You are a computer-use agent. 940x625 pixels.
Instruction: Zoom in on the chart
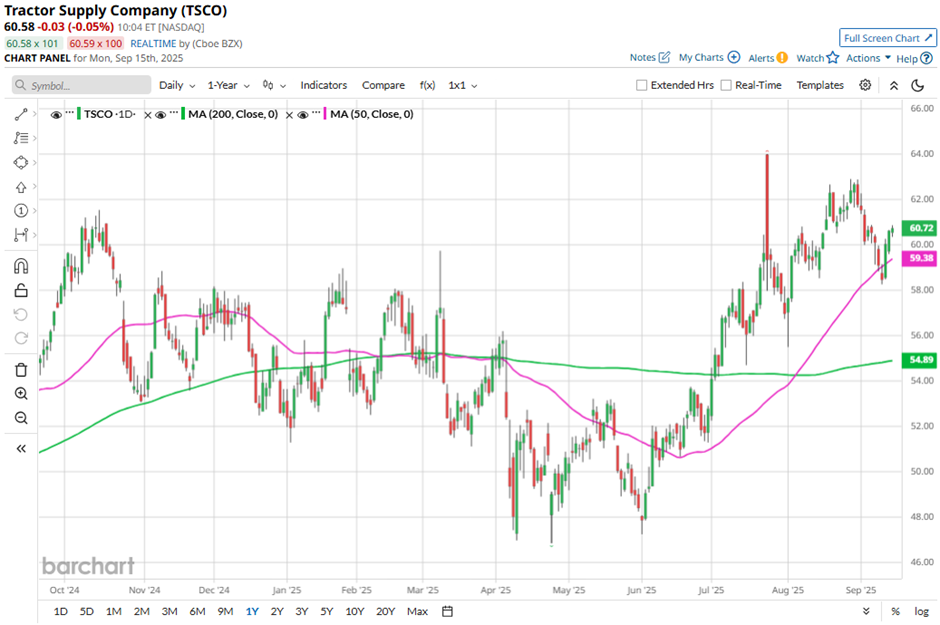[21, 394]
